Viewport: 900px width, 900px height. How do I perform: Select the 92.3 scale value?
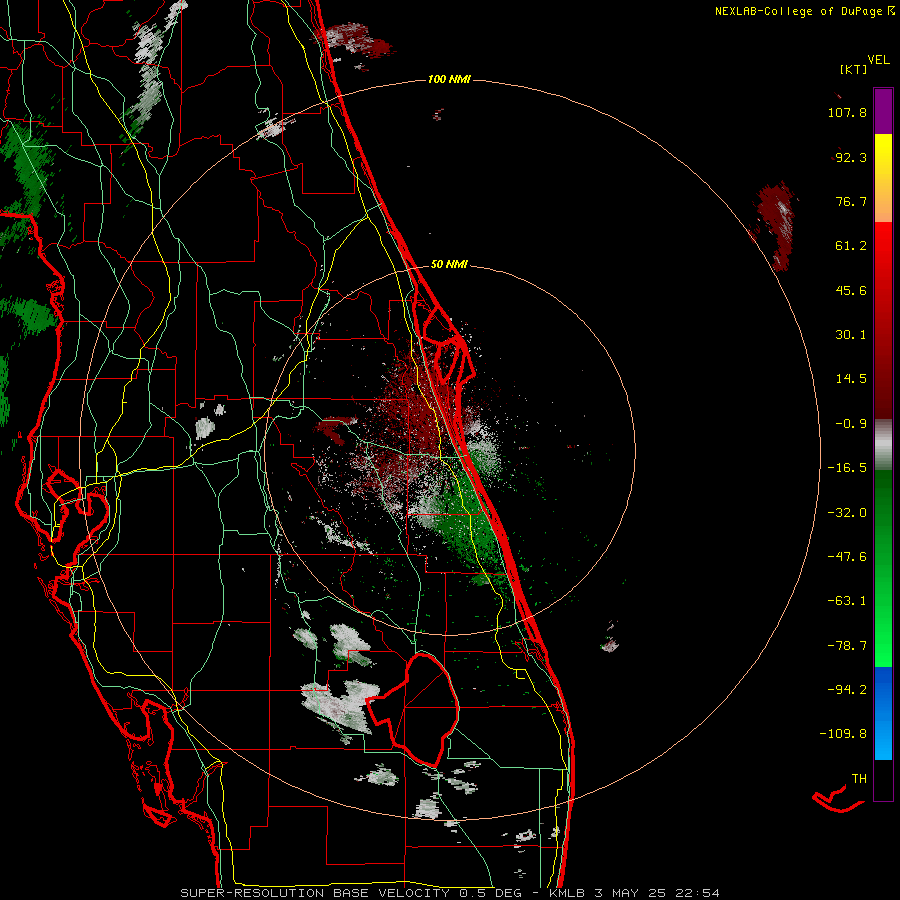(x=851, y=157)
